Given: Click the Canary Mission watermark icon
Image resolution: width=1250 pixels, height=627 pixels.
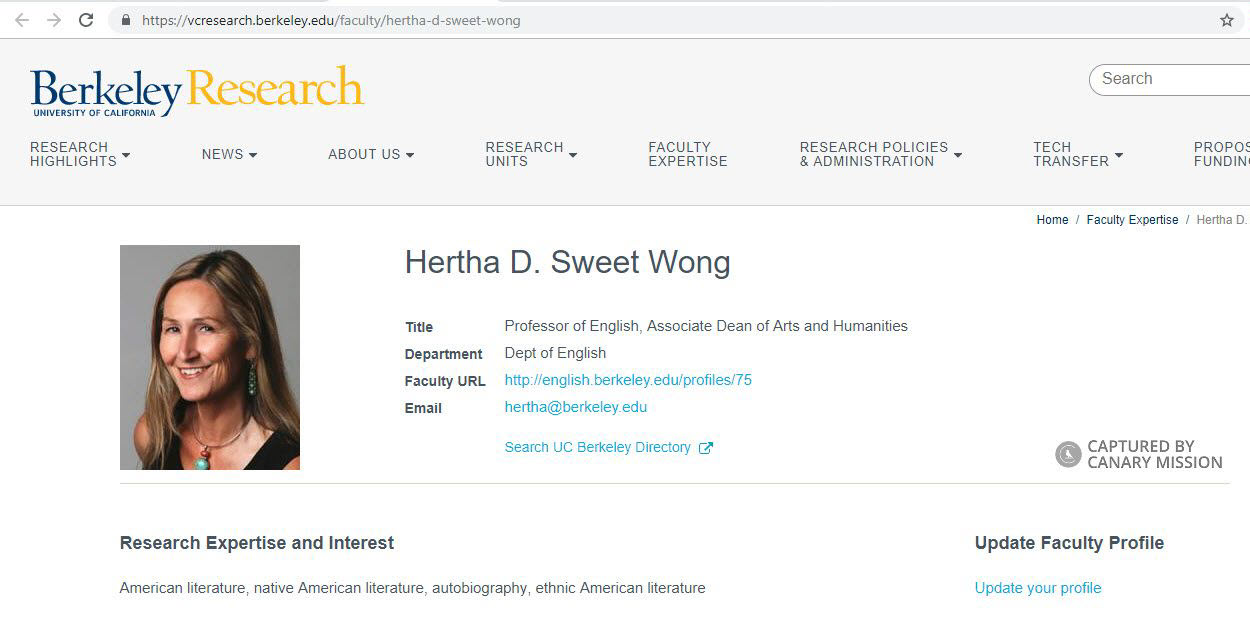Looking at the screenshot, I should click(1068, 454).
